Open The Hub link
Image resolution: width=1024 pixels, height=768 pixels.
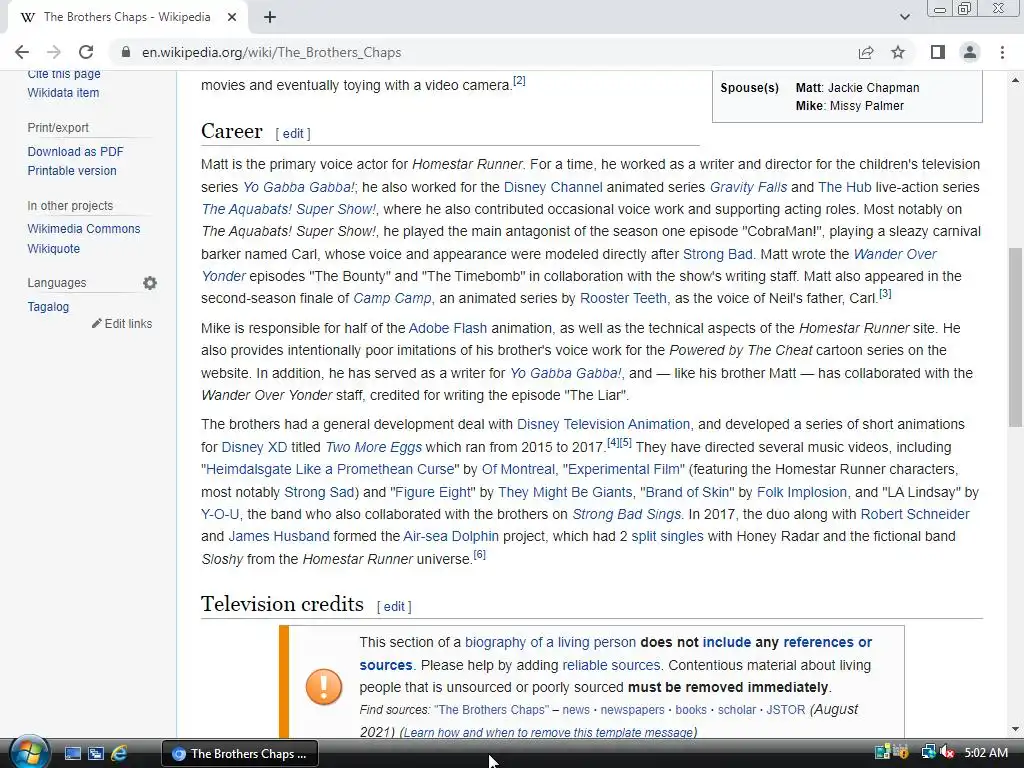pos(845,187)
